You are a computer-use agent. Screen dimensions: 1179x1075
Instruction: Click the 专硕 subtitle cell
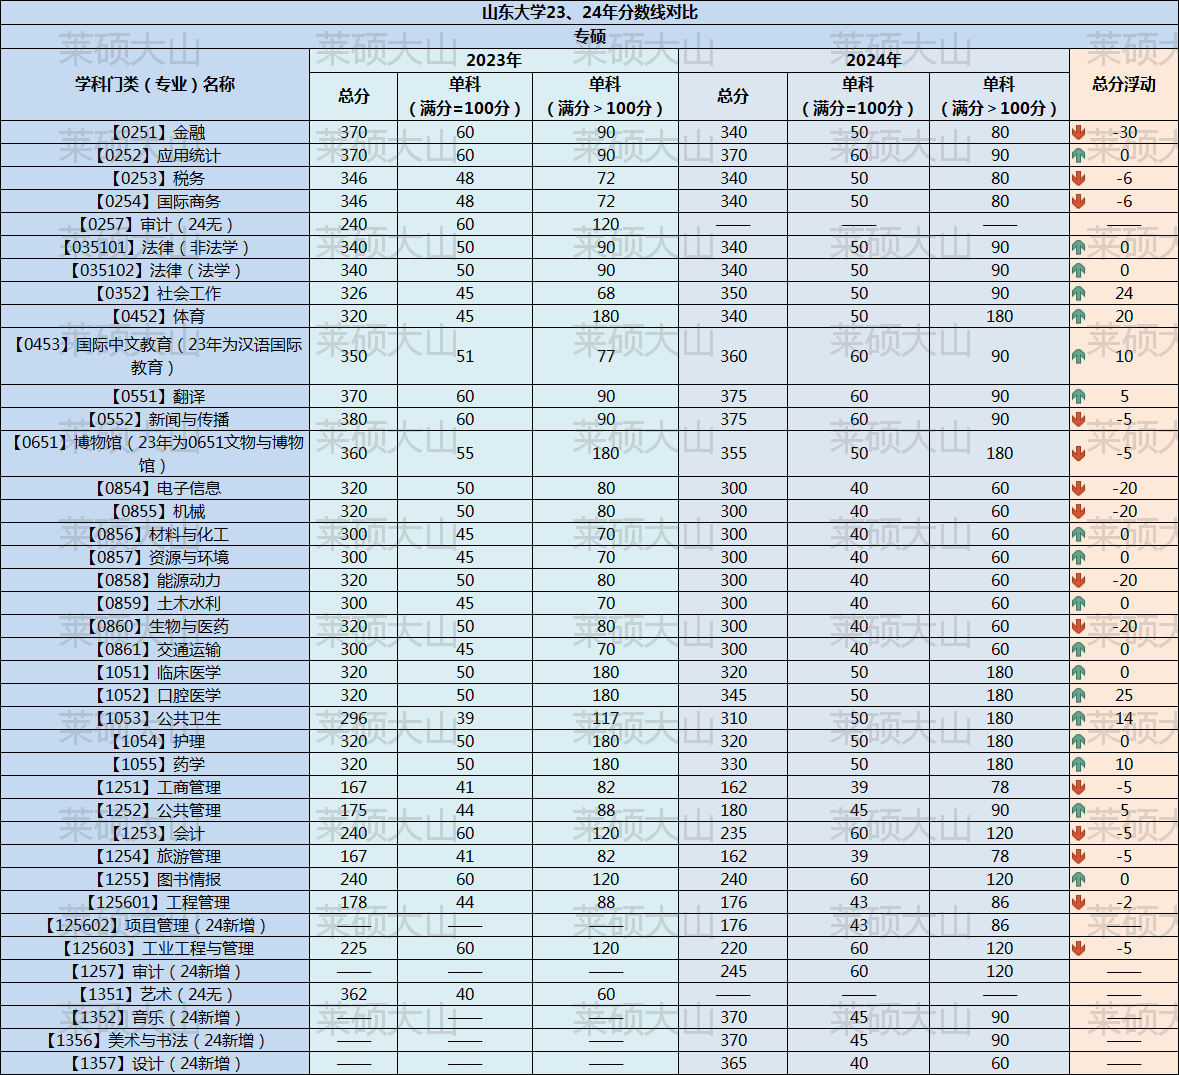pyautogui.click(x=589, y=36)
